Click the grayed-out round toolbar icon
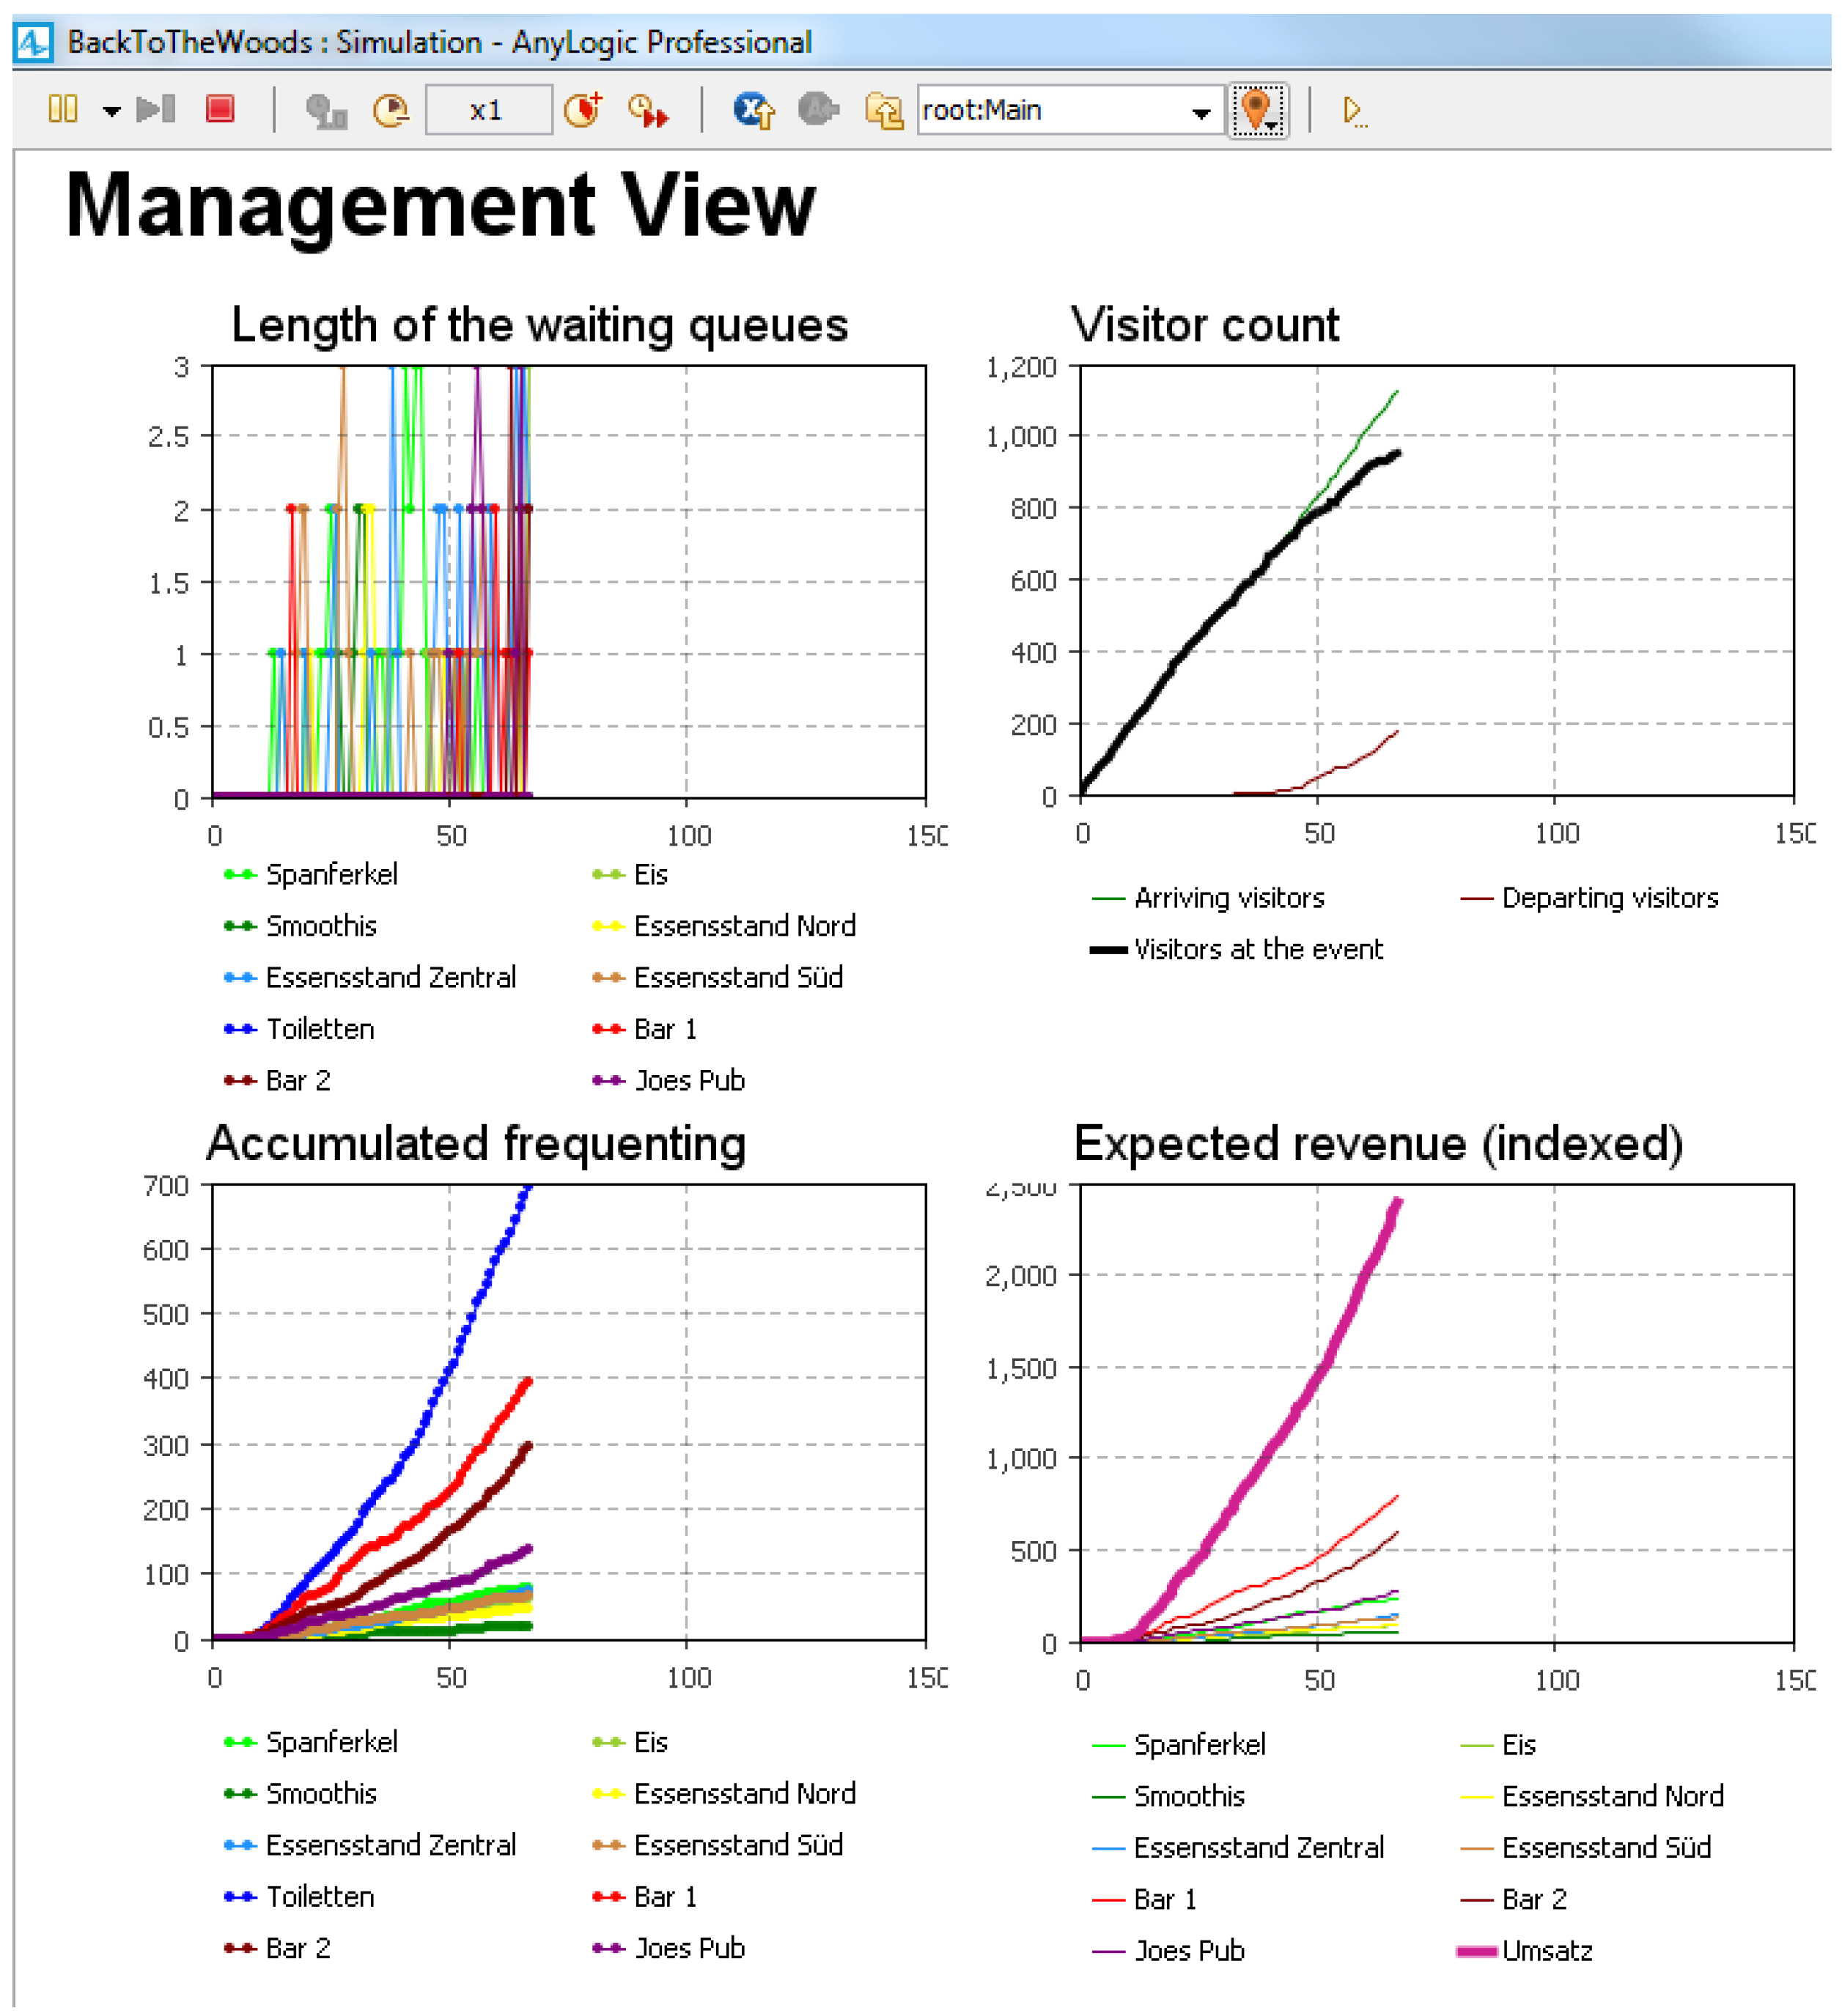 [x=818, y=108]
